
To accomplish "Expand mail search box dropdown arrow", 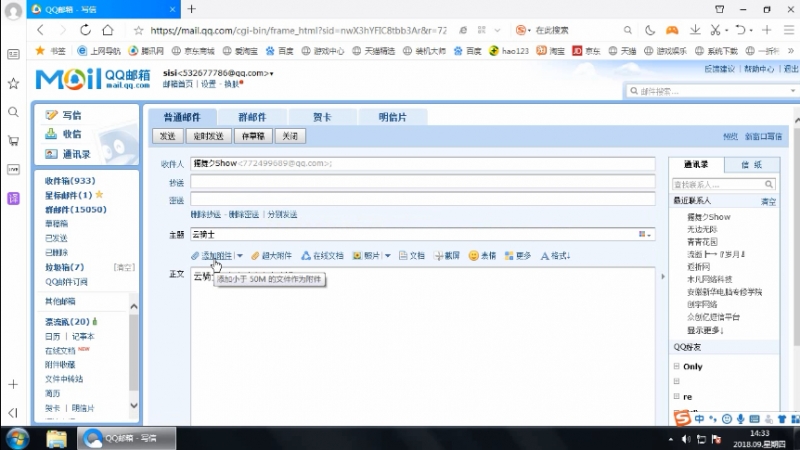I will point(792,91).
